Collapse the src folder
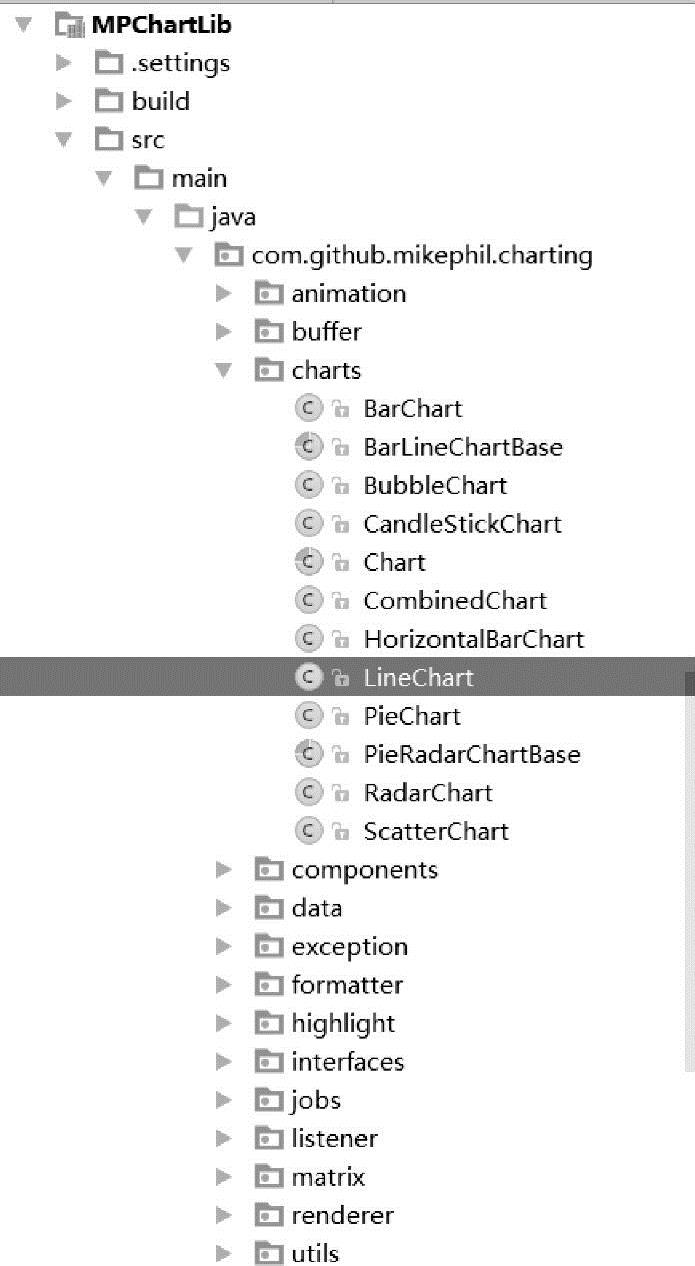 (64, 140)
